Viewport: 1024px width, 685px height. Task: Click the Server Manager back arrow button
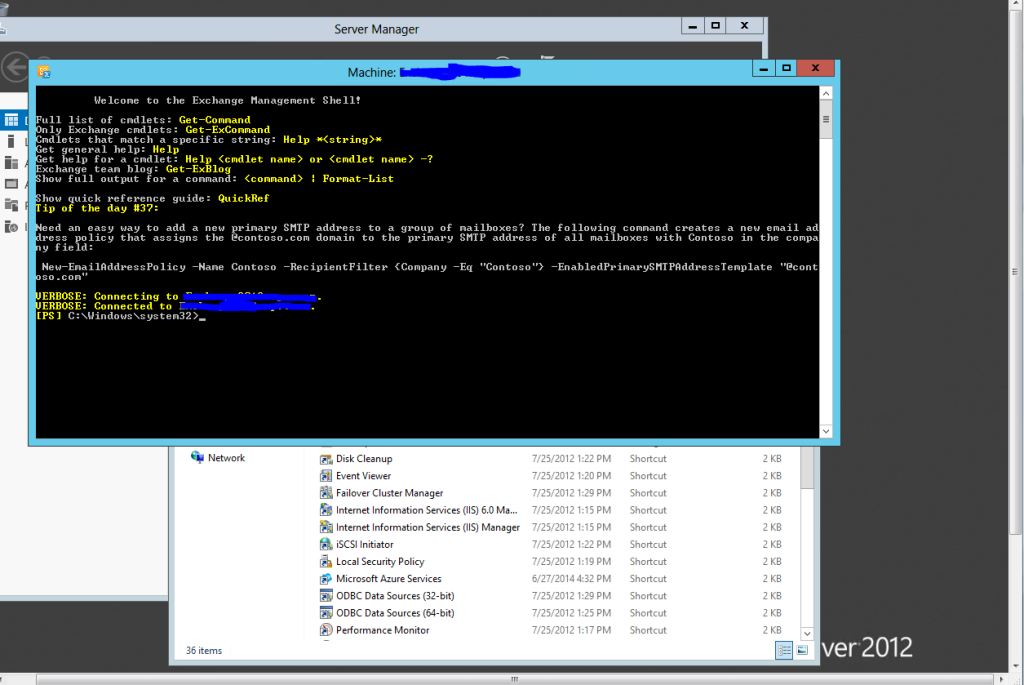[14, 67]
